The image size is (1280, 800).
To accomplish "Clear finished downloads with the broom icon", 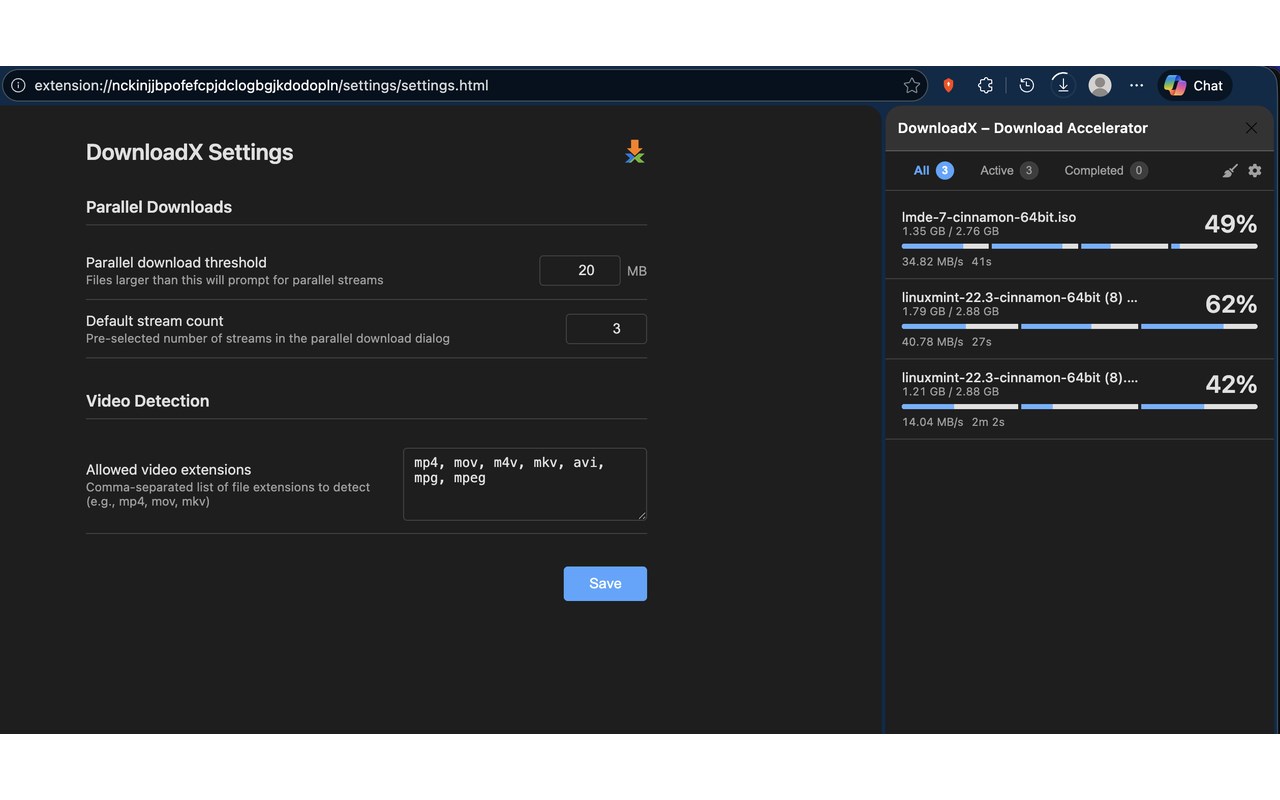I will (1230, 171).
